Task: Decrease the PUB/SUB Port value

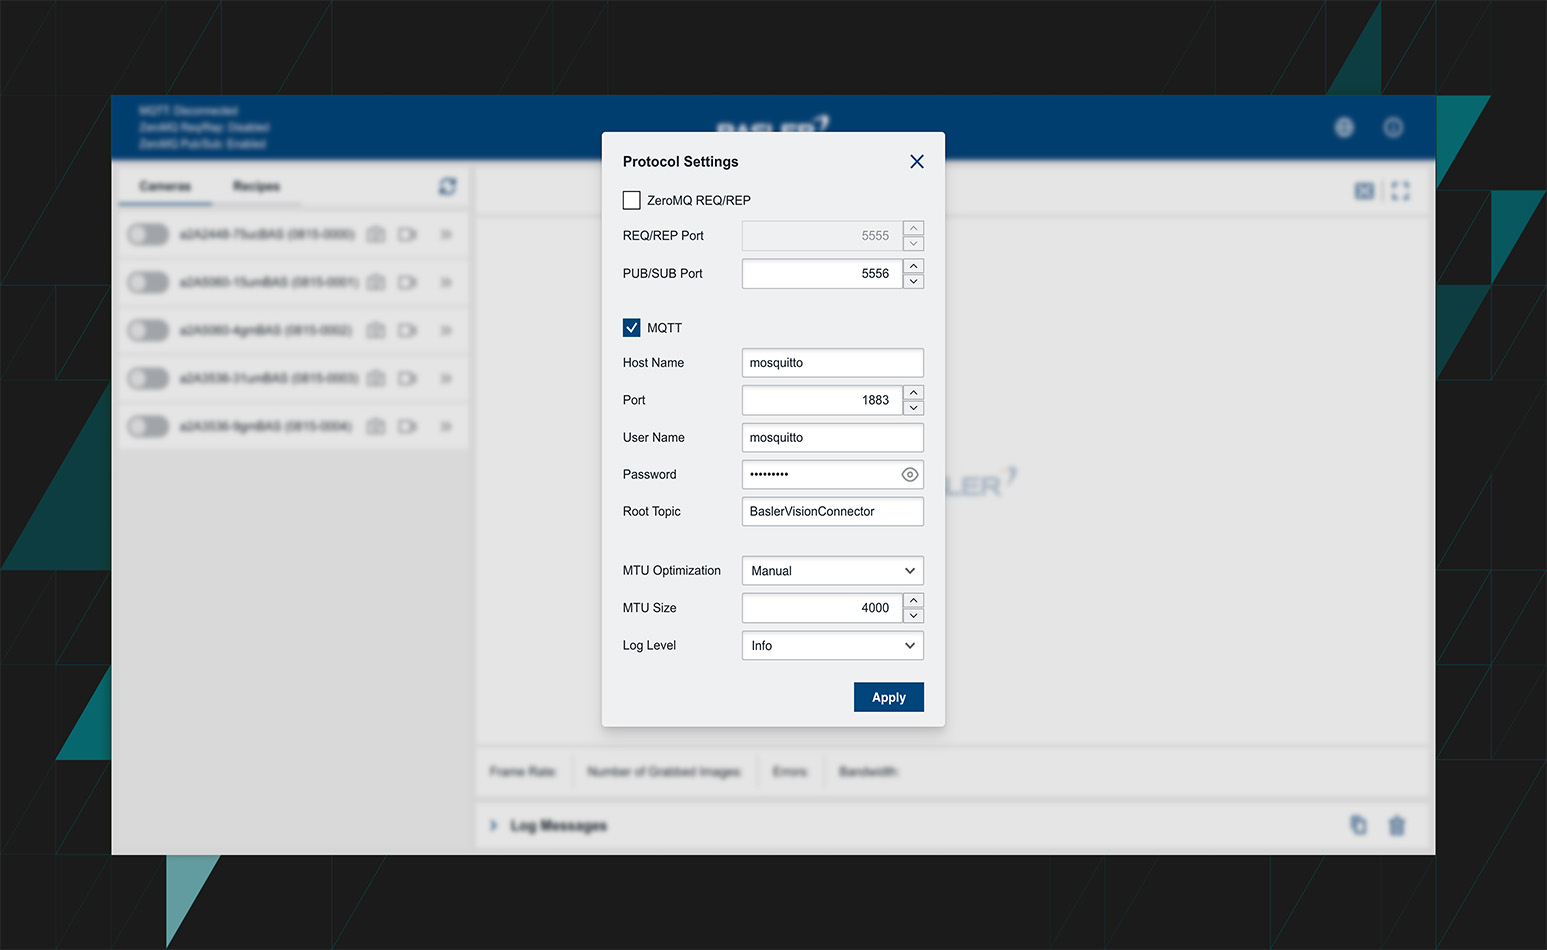Action: pos(914,282)
